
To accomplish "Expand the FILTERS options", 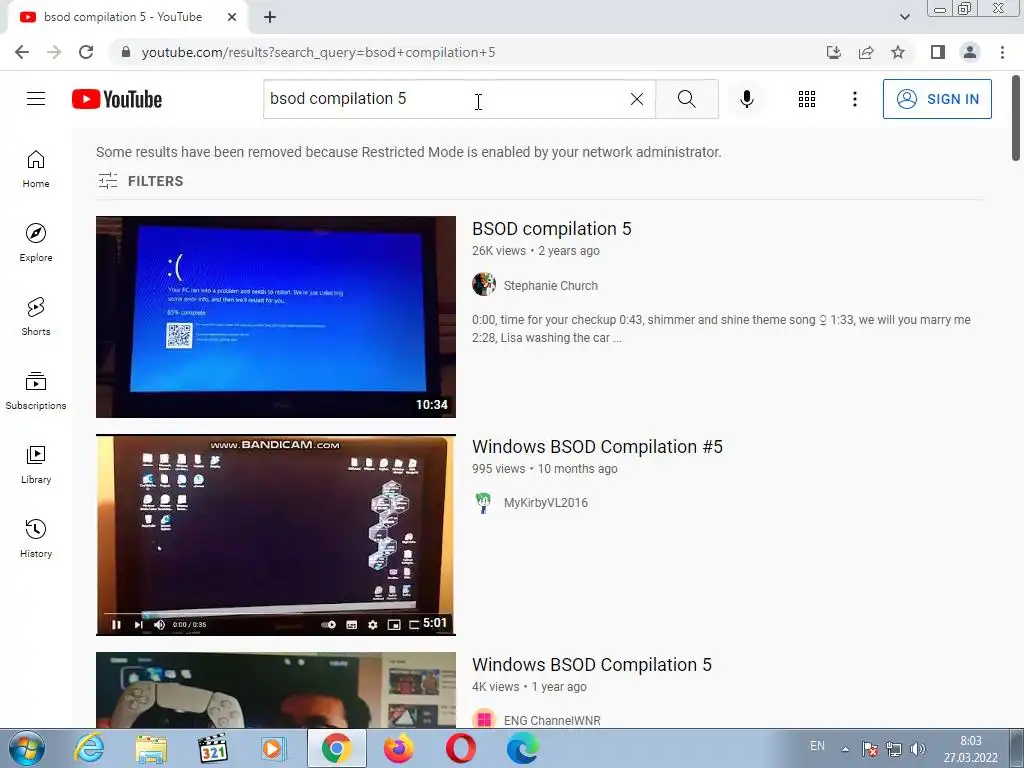I will (x=140, y=181).
